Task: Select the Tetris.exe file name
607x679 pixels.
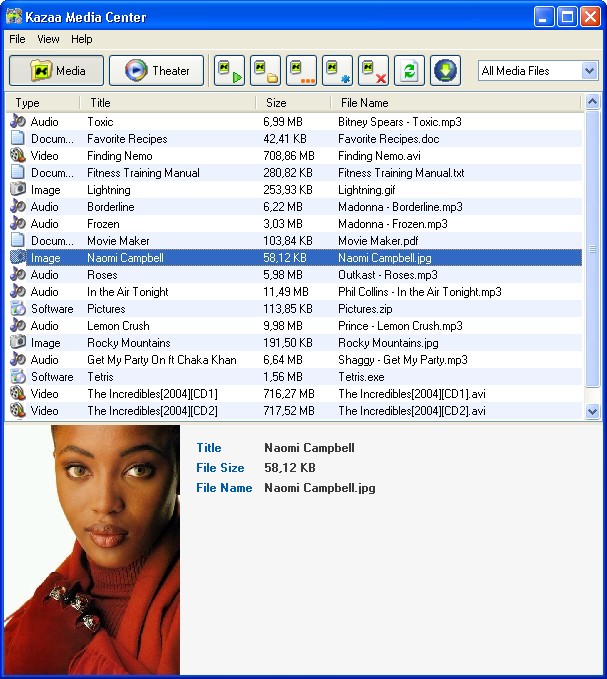Action: [x=362, y=377]
